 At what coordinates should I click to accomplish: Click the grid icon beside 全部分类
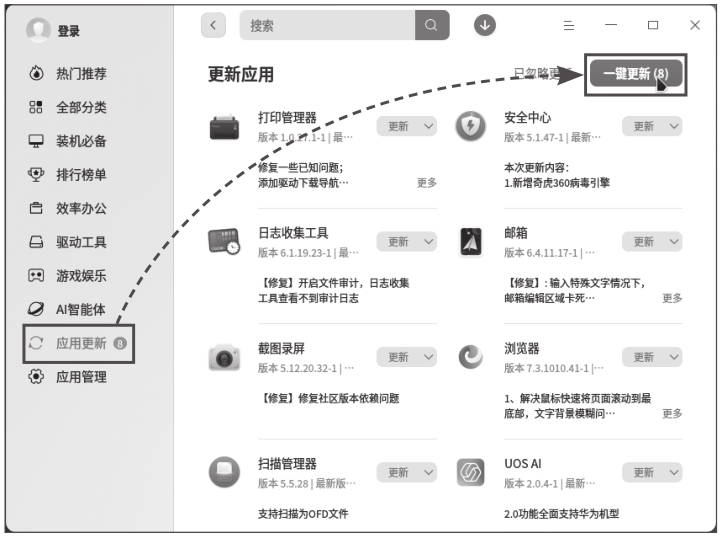pos(36,107)
